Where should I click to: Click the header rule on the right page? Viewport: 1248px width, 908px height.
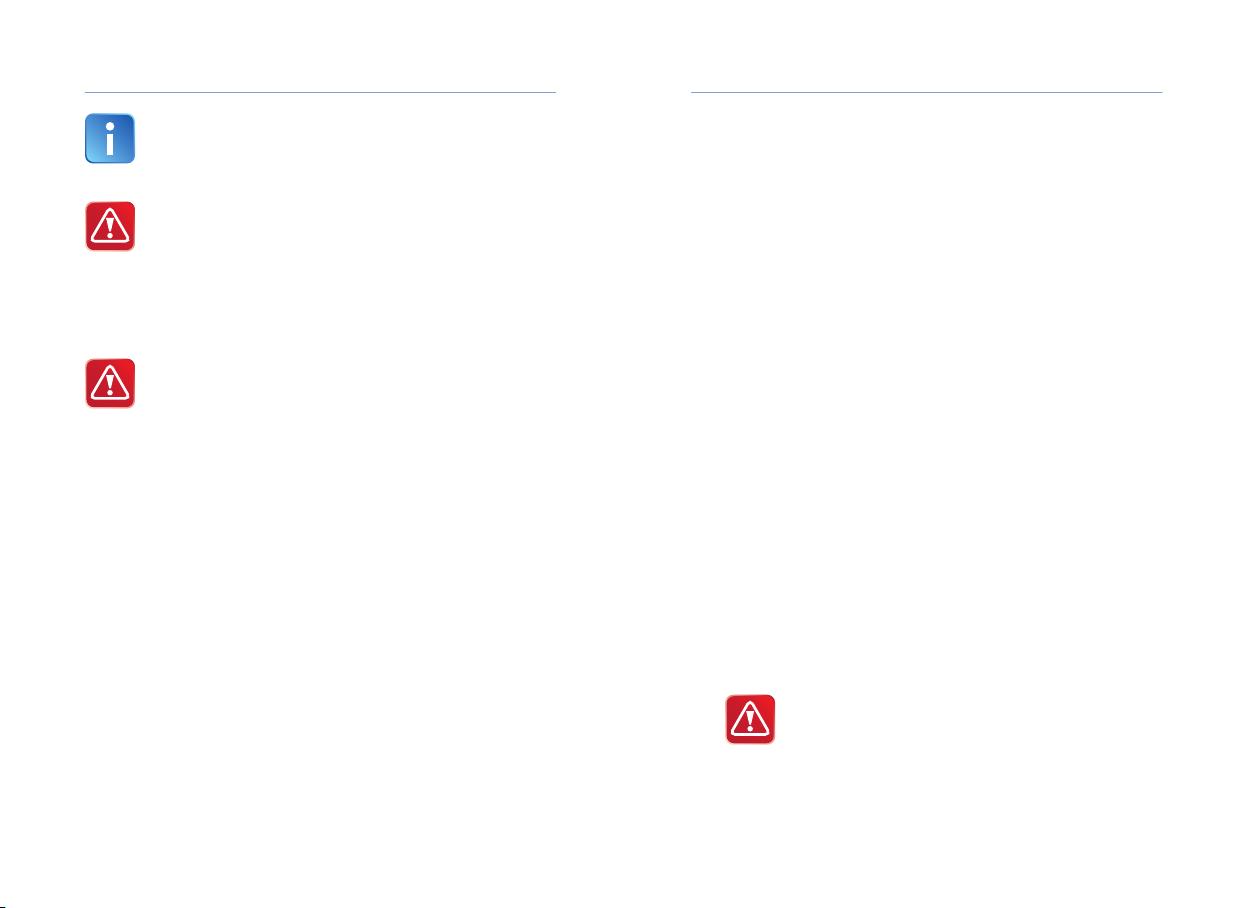coord(927,93)
